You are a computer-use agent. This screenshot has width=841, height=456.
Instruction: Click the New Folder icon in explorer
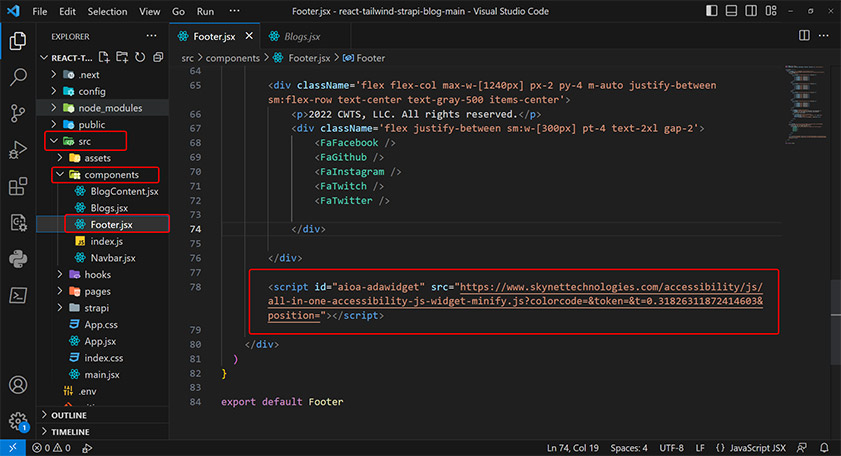122,57
